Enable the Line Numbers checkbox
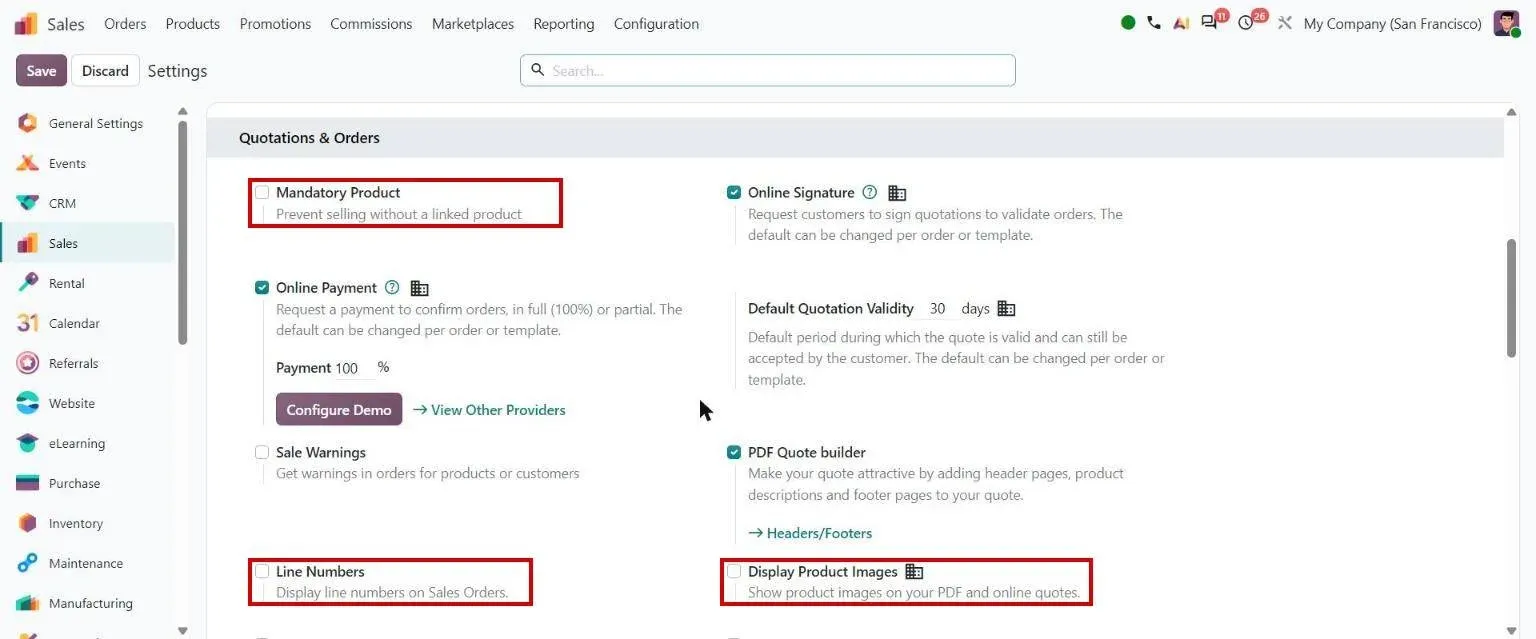 coord(262,571)
